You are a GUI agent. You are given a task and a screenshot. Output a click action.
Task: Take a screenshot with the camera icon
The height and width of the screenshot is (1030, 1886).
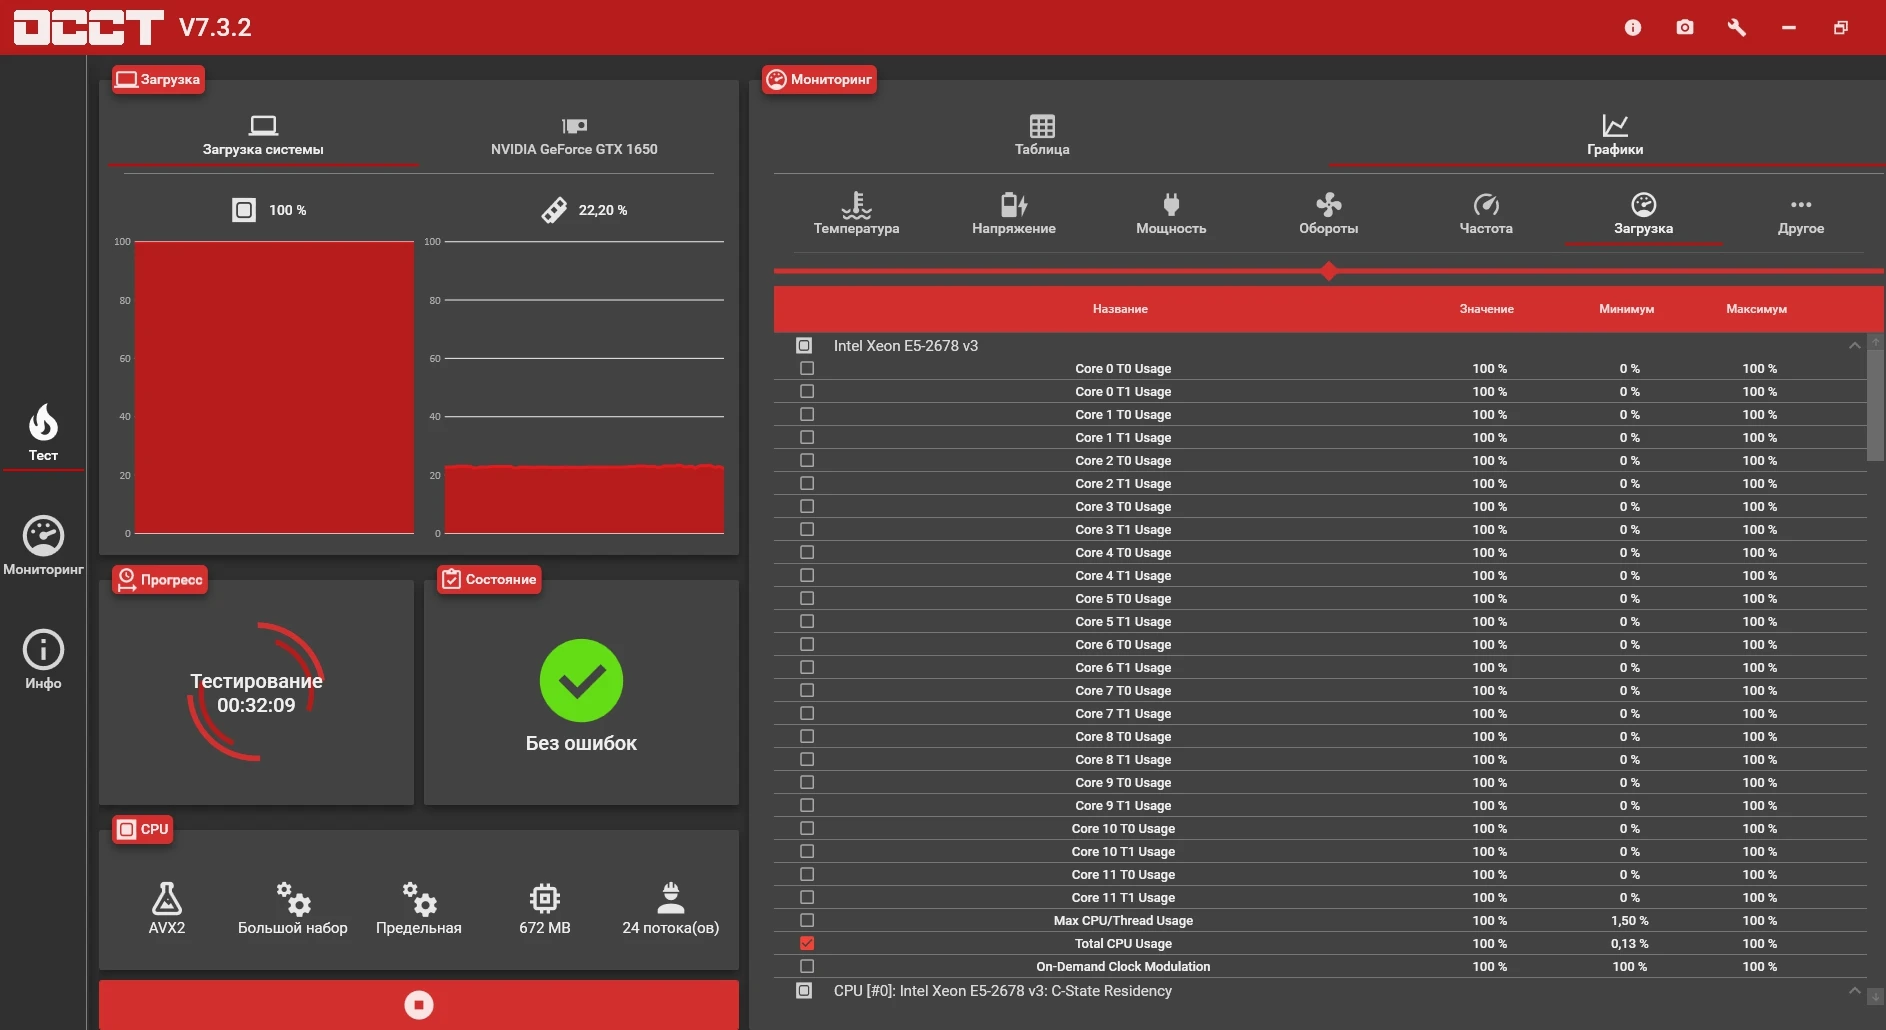[1685, 28]
